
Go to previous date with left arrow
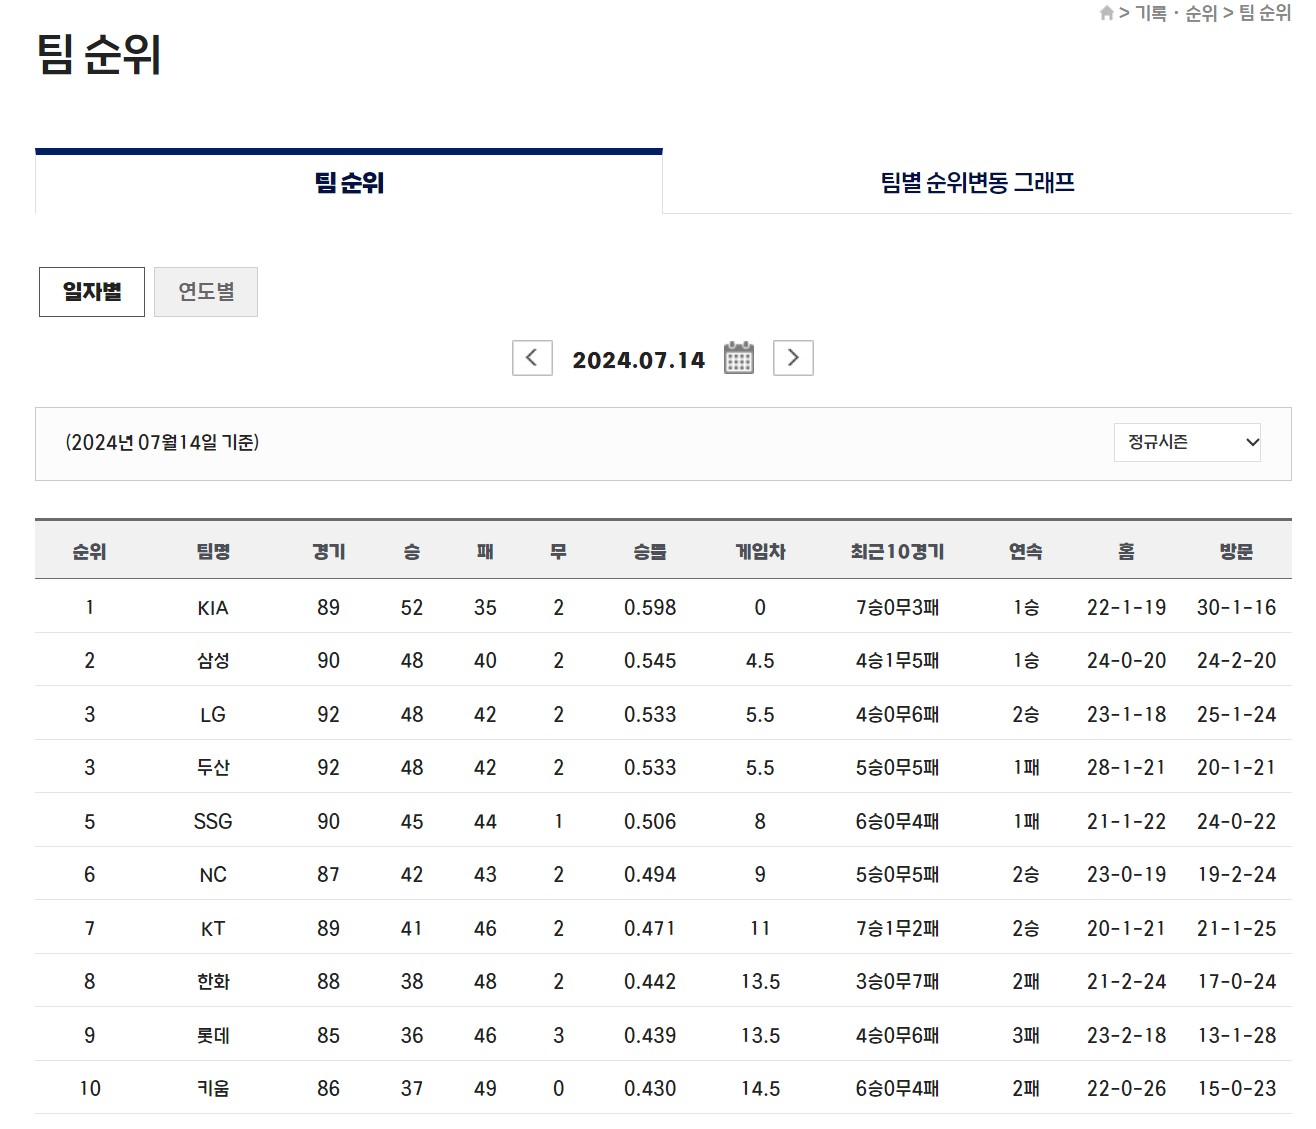click(532, 358)
